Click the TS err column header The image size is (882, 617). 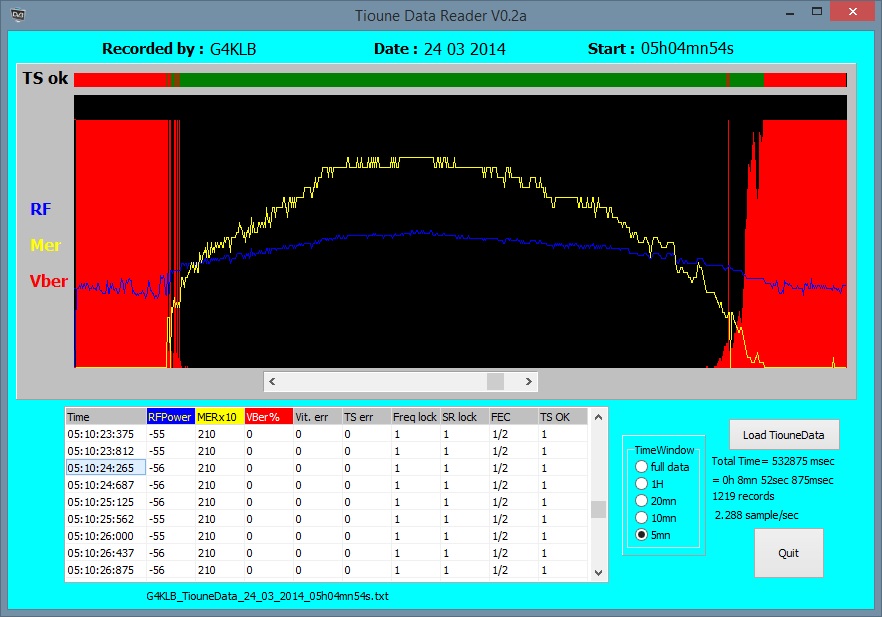[366, 417]
